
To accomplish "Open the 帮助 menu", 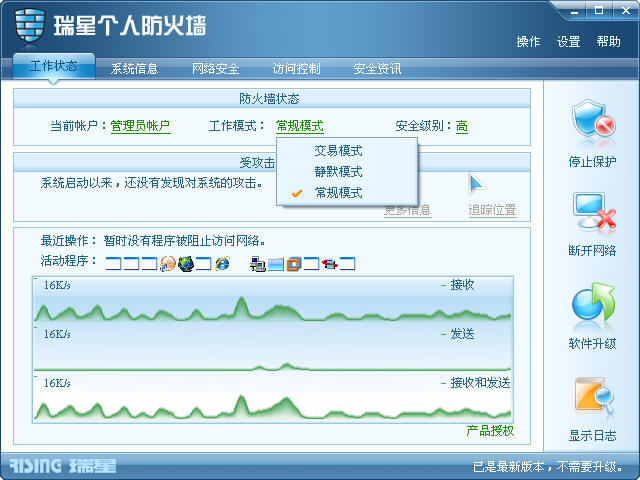I will click(x=608, y=41).
